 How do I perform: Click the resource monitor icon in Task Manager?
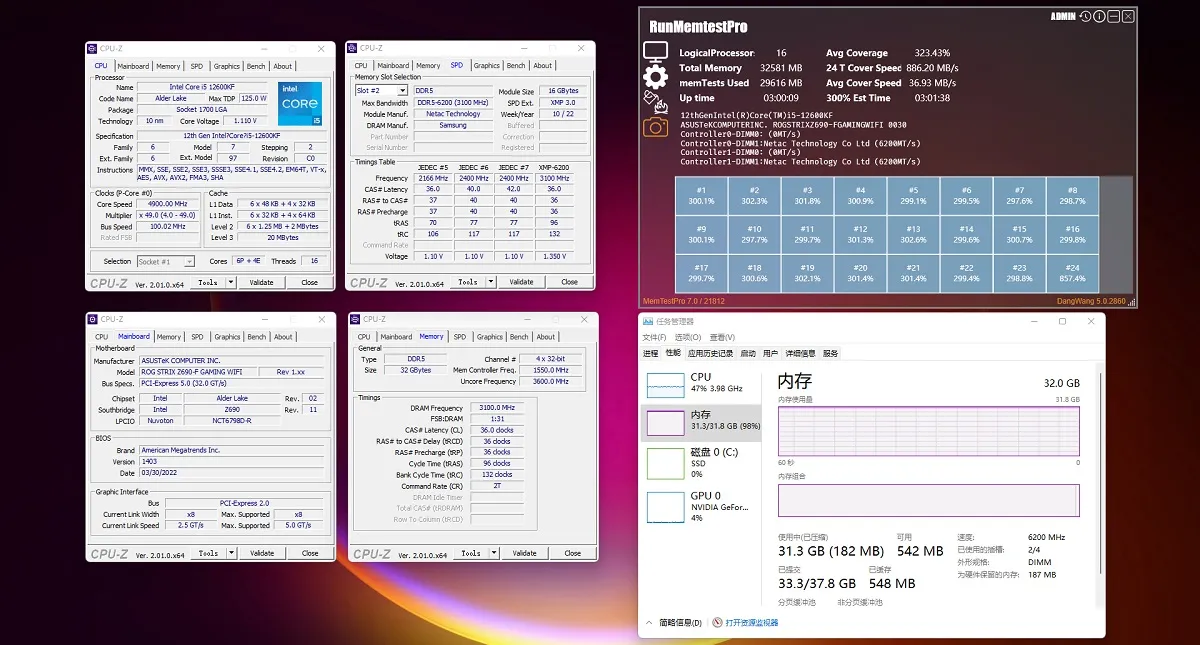pos(717,622)
